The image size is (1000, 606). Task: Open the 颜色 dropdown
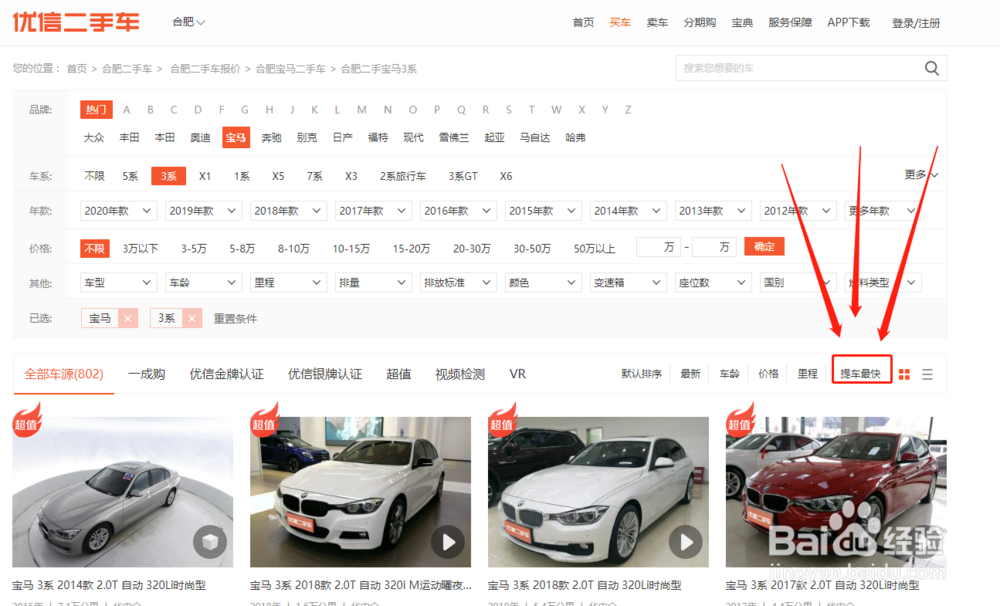543,283
